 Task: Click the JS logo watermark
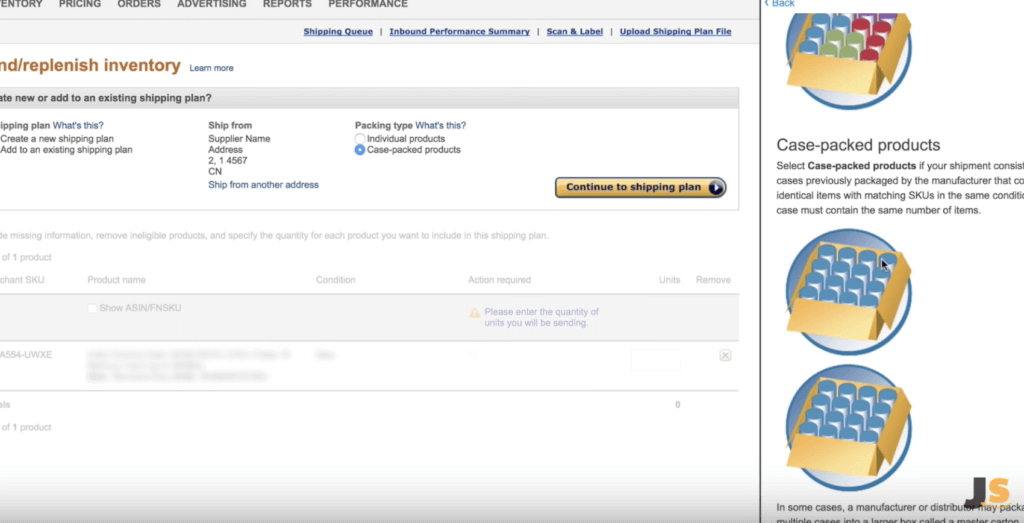[989, 492]
